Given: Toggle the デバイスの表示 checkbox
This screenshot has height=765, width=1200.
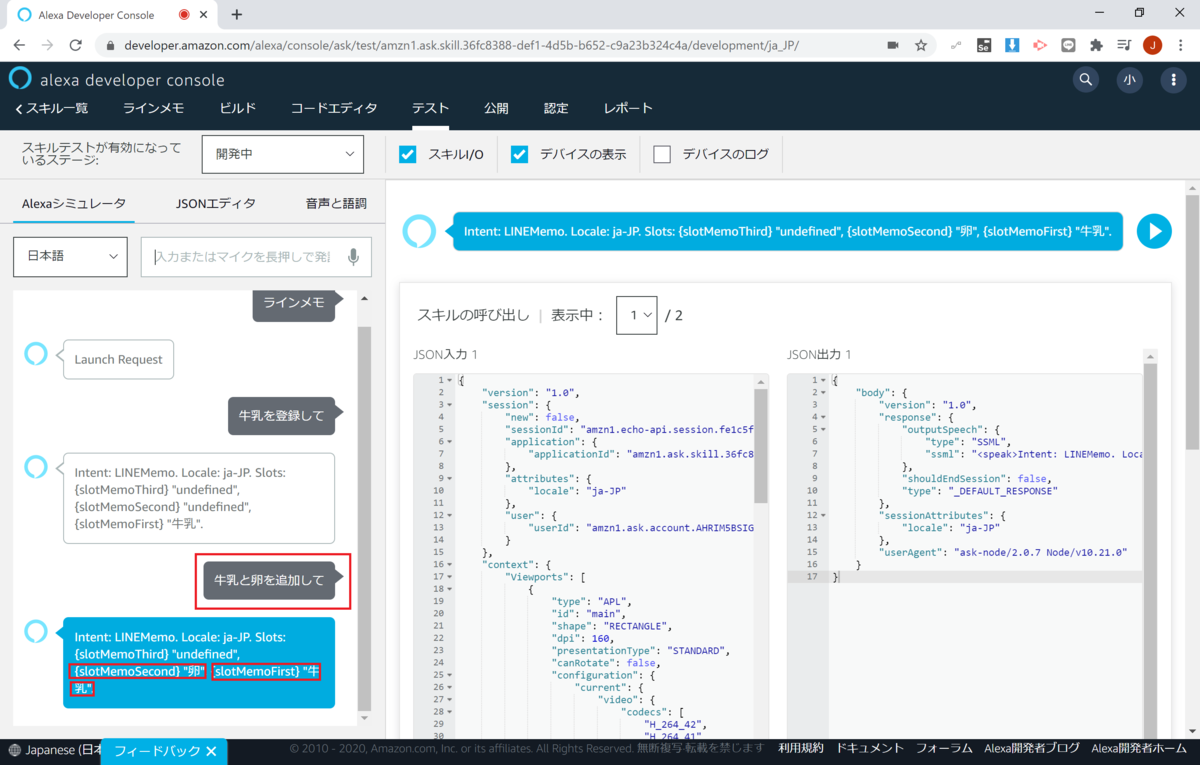Looking at the screenshot, I should (519, 154).
